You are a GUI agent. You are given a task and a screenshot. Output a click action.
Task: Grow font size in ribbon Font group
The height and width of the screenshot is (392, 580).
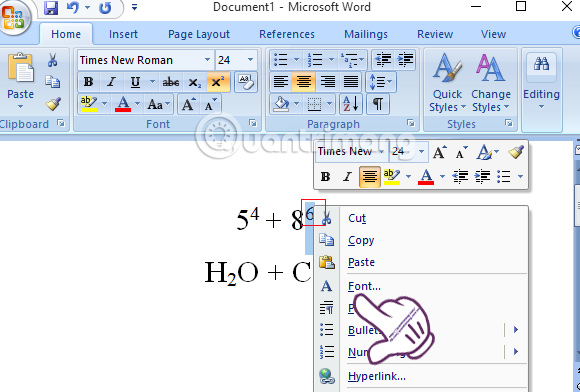click(x=188, y=104)
